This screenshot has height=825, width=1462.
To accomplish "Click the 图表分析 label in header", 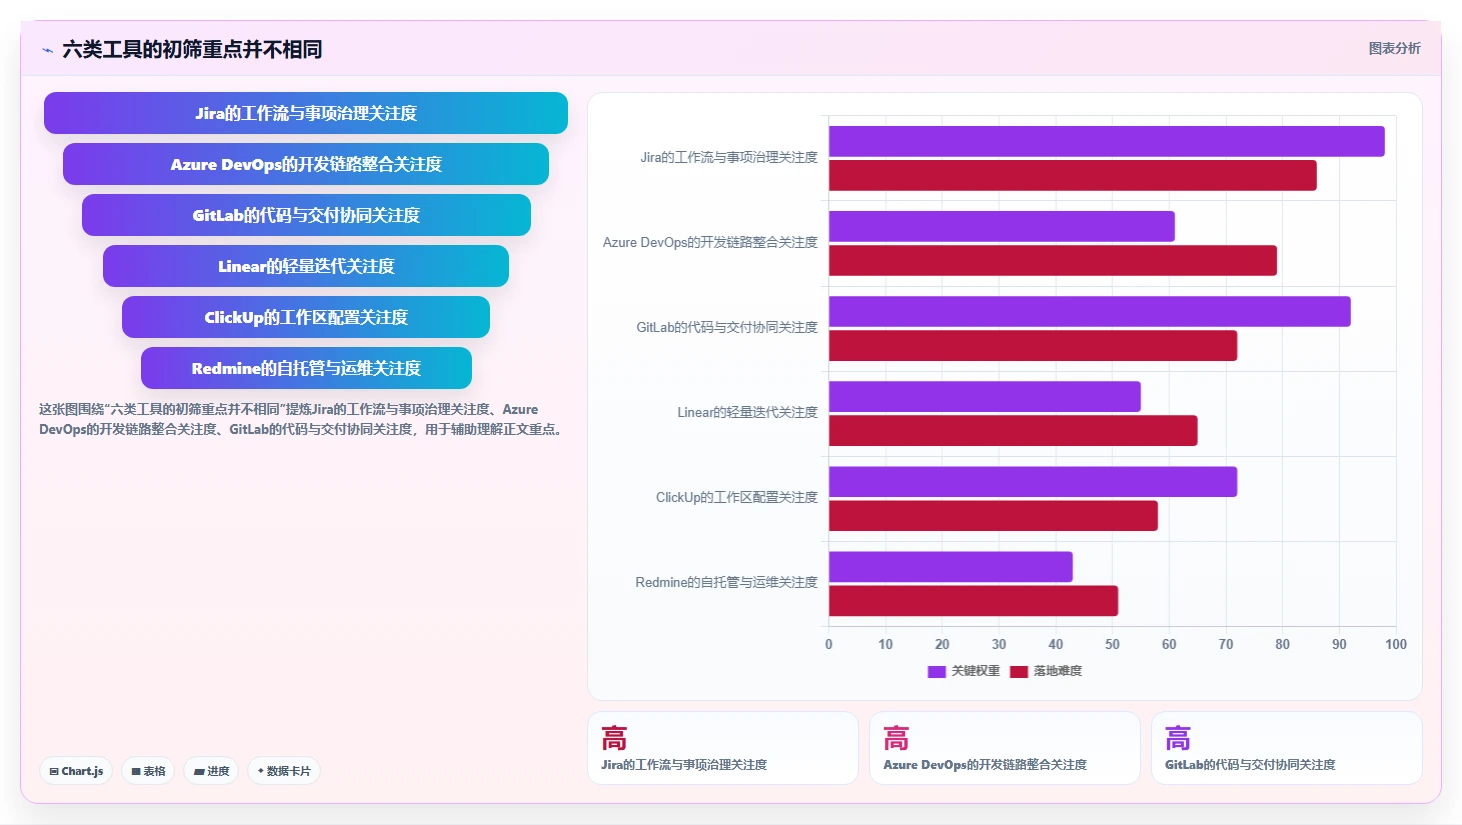I will (x=1394, y=48).
